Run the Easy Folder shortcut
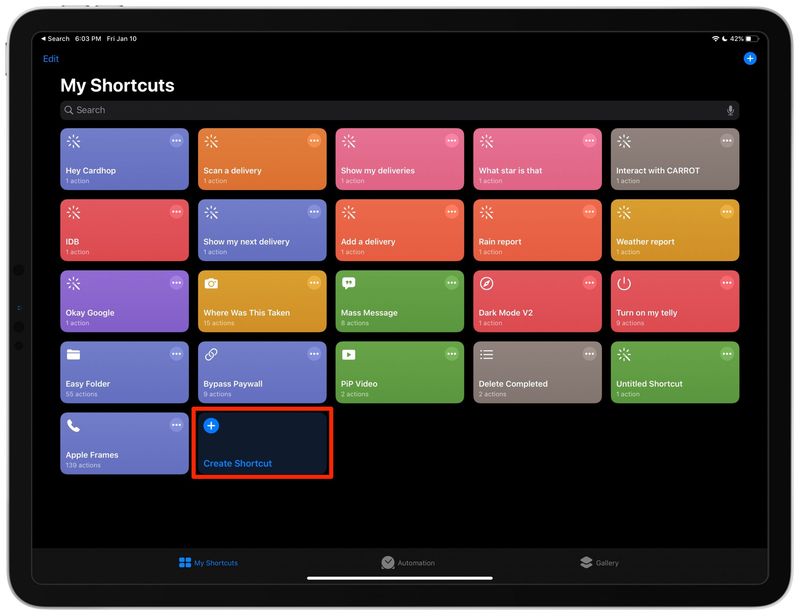The width and height of the screenshot is (800, 616). click(124, 372)
